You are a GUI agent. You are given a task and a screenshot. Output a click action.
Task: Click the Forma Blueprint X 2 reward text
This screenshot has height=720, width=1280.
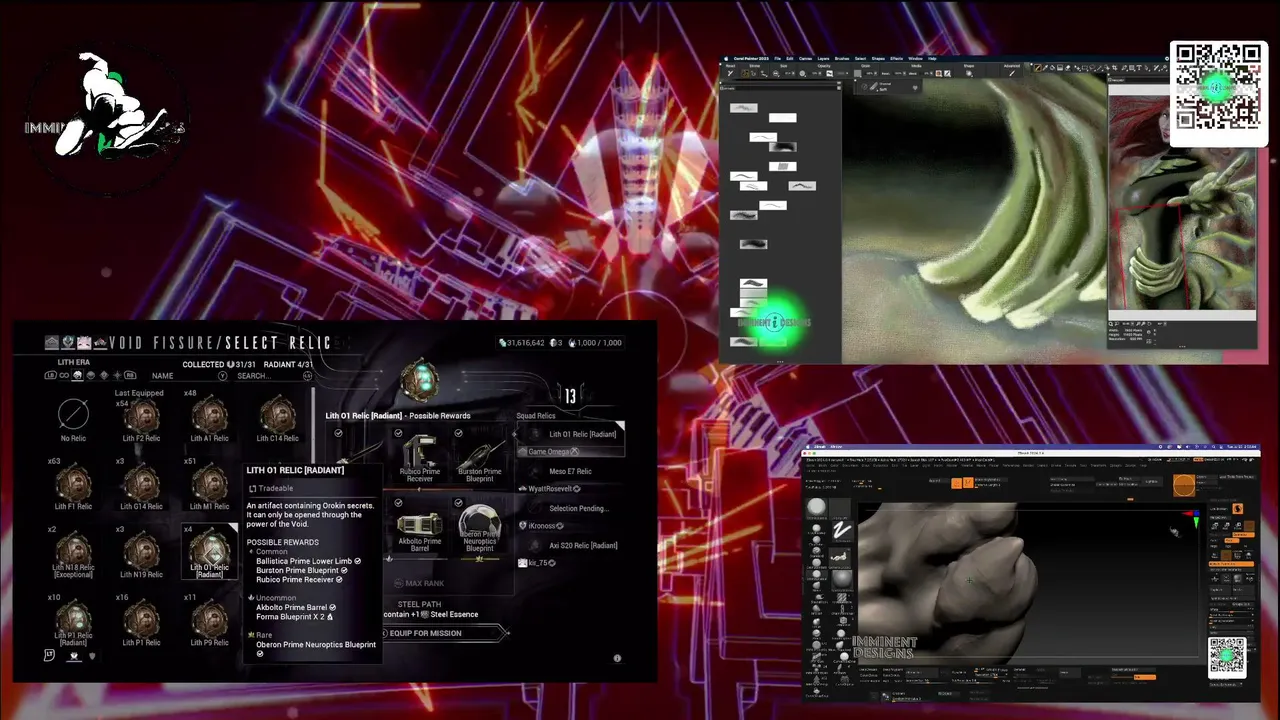291,617
